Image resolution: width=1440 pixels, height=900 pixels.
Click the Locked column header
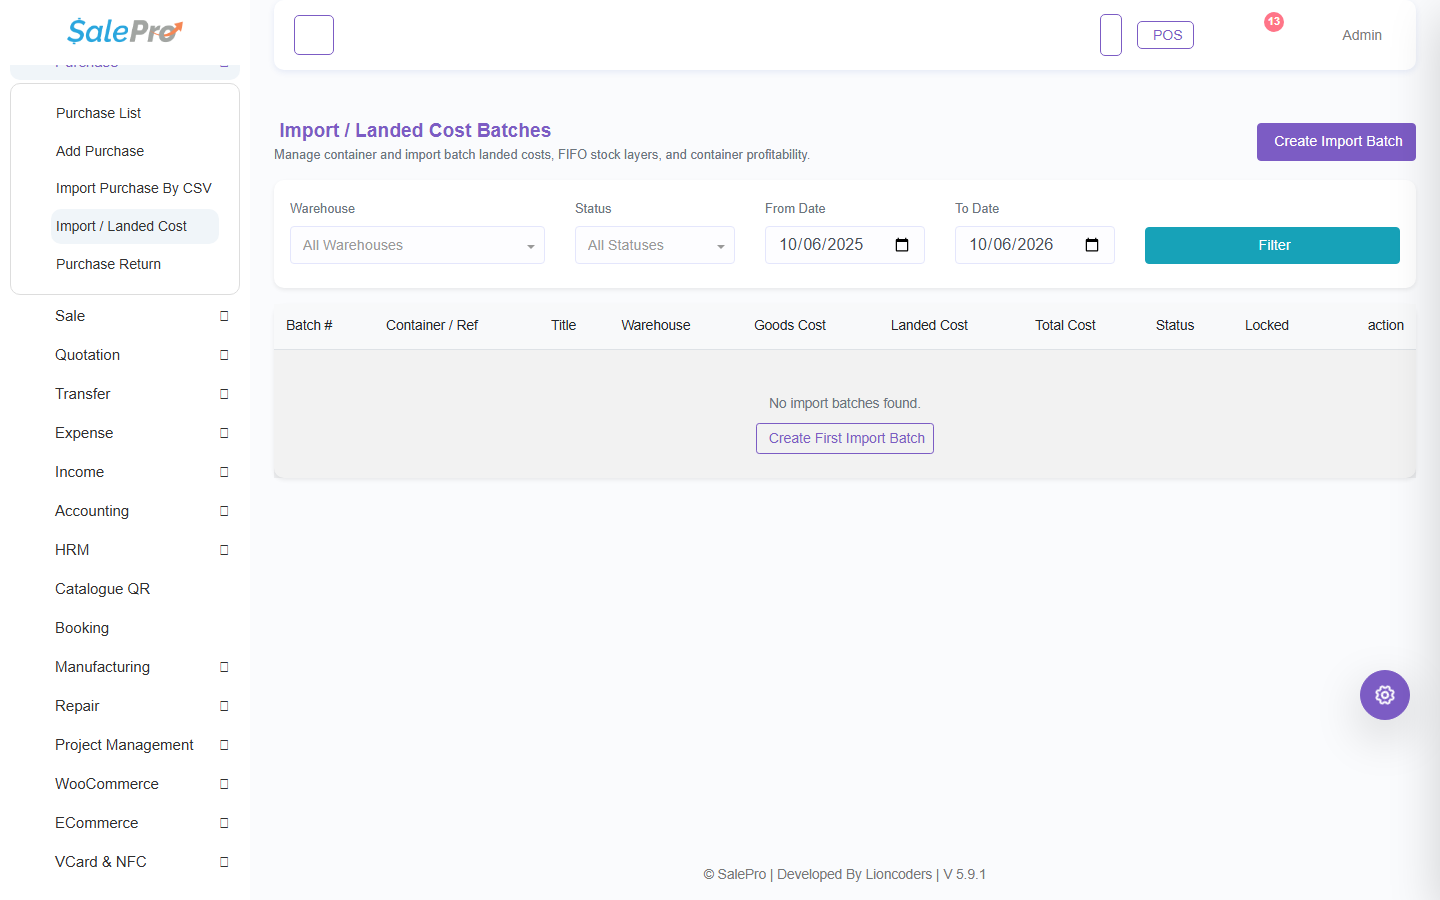point(1267,325)
